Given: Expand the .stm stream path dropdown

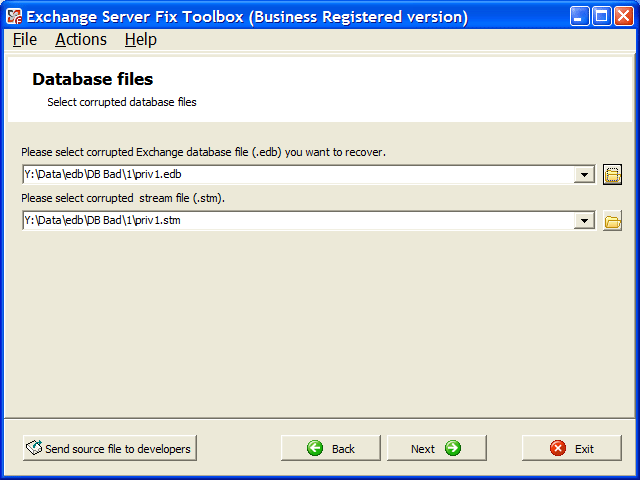Looking at the screenshot, I should pos(585,221).
